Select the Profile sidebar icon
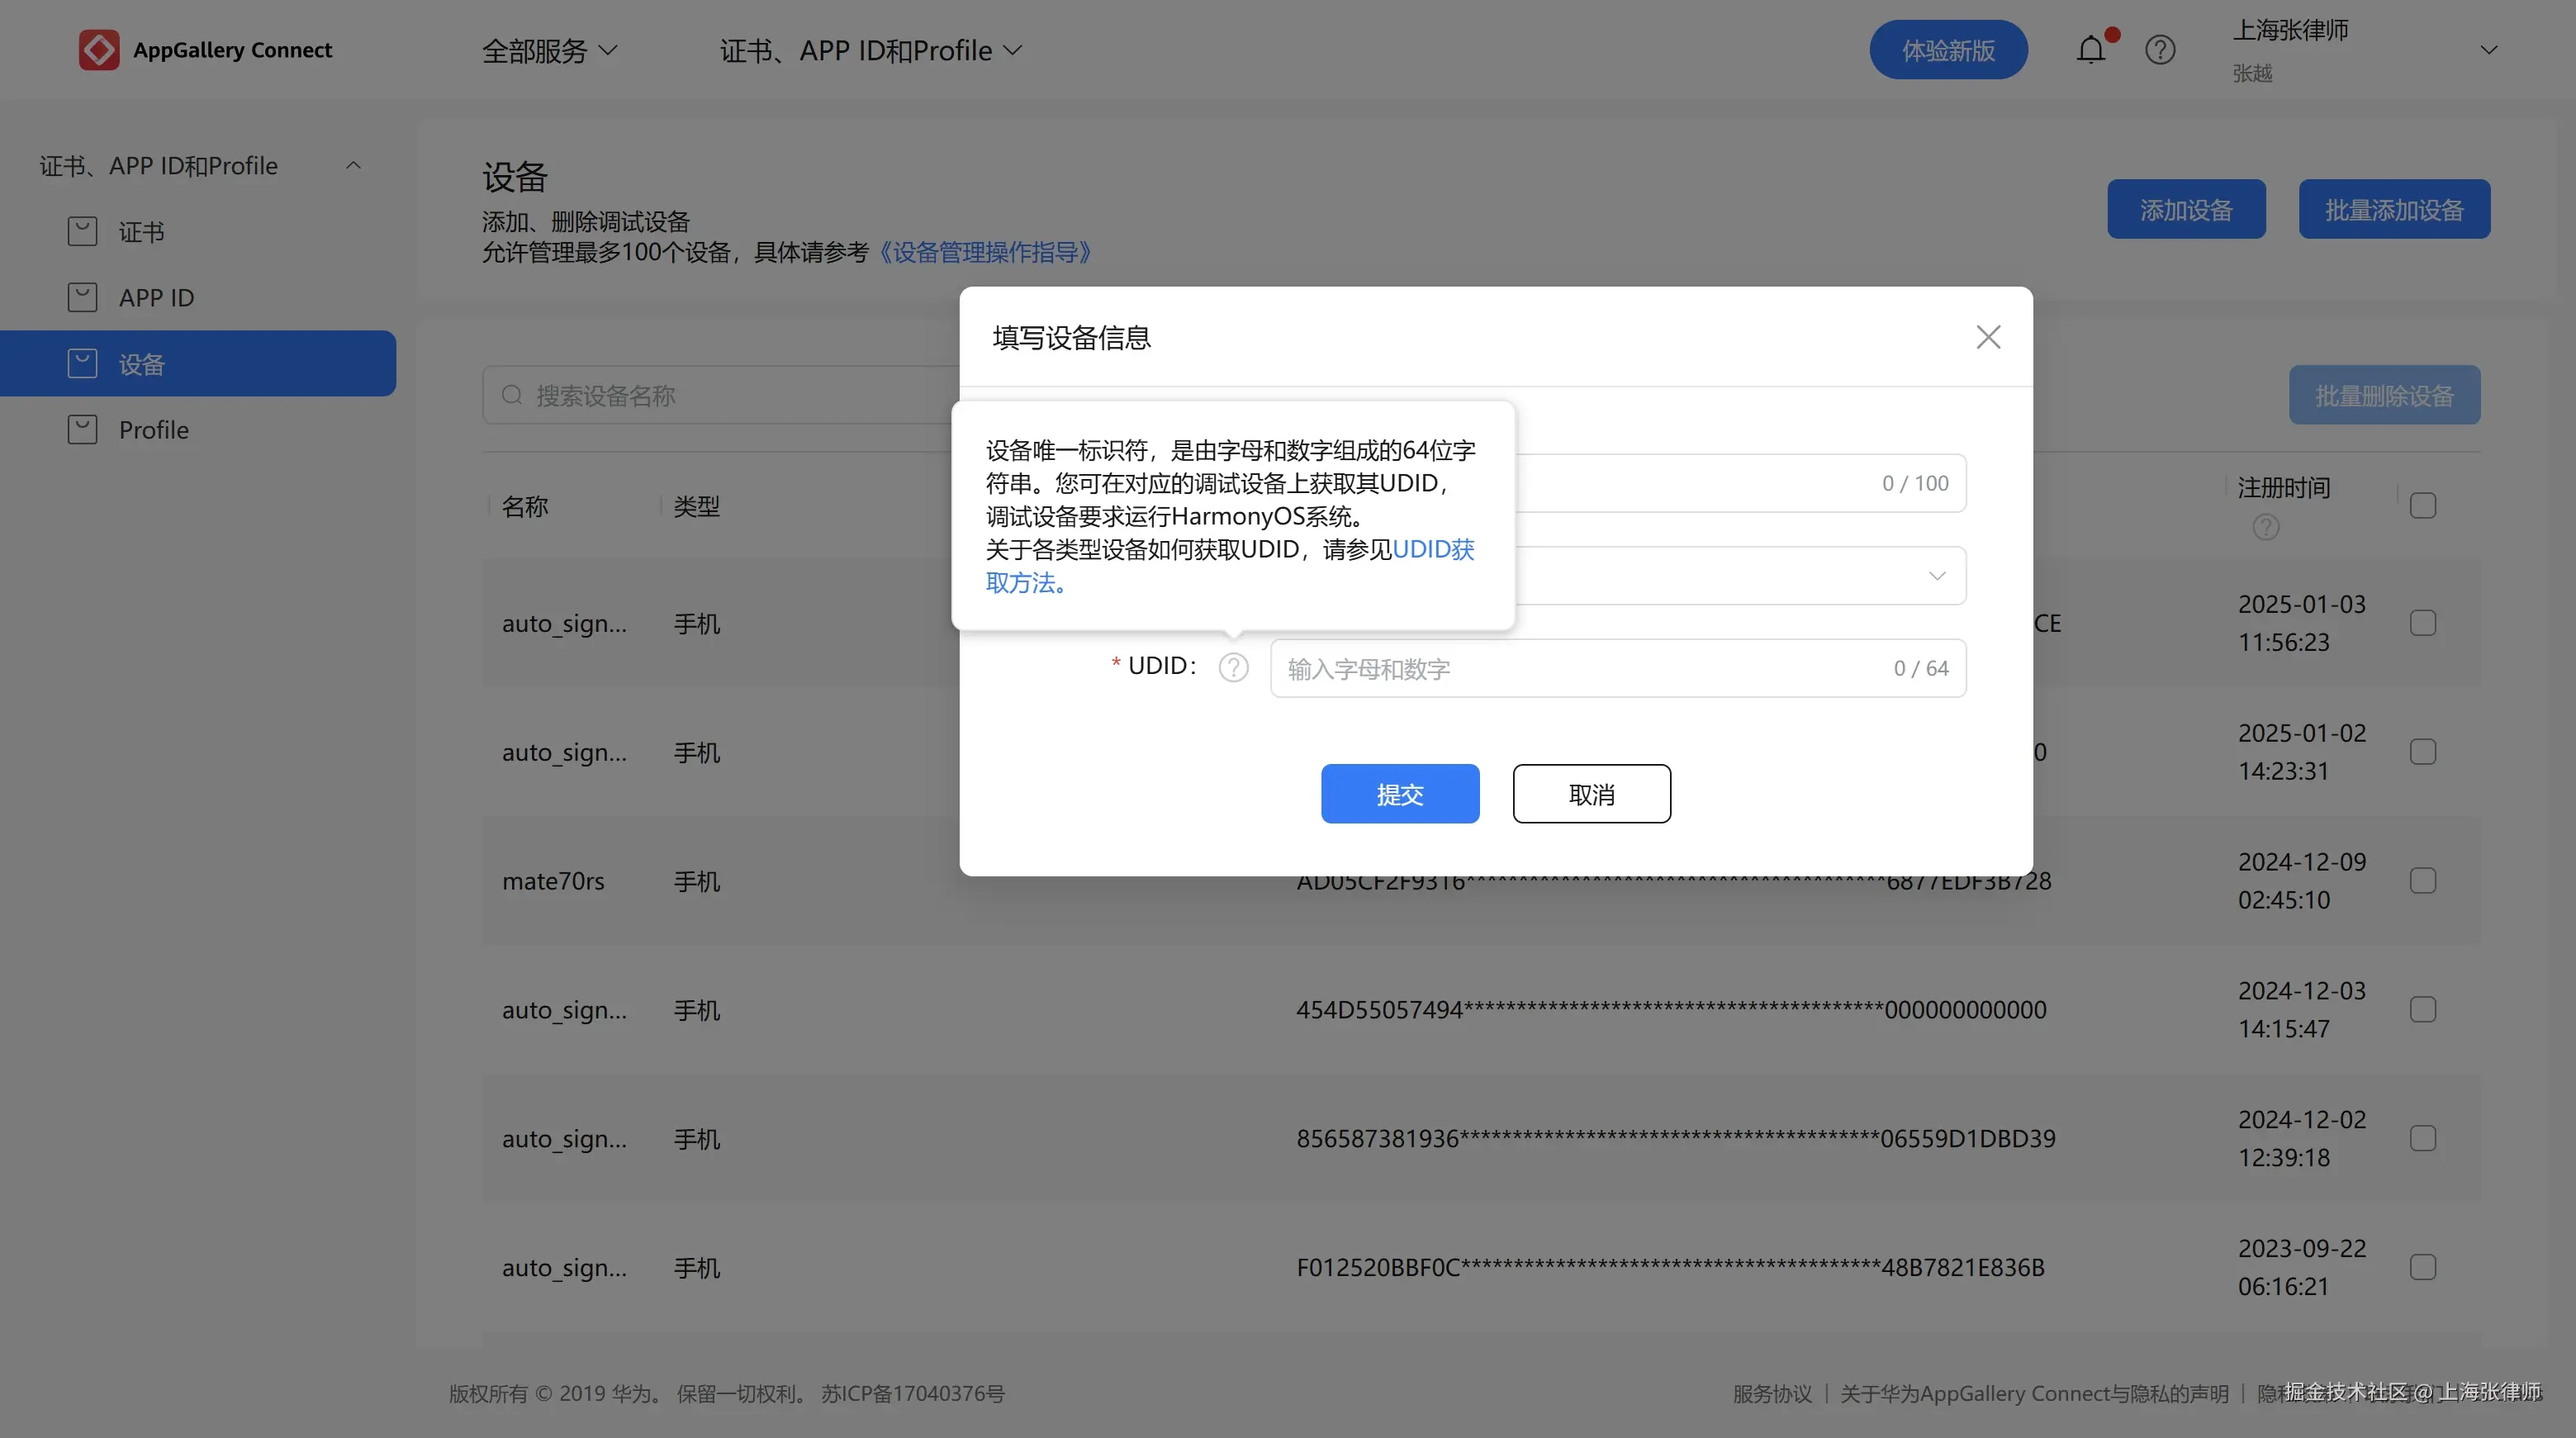Screen dimensions: 2576x1438 point(82,428)
